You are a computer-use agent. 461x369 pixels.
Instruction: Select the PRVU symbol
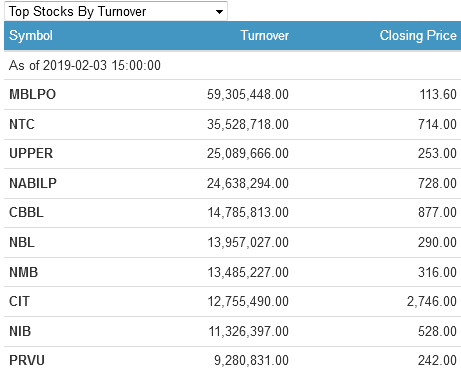coord(27,361)
